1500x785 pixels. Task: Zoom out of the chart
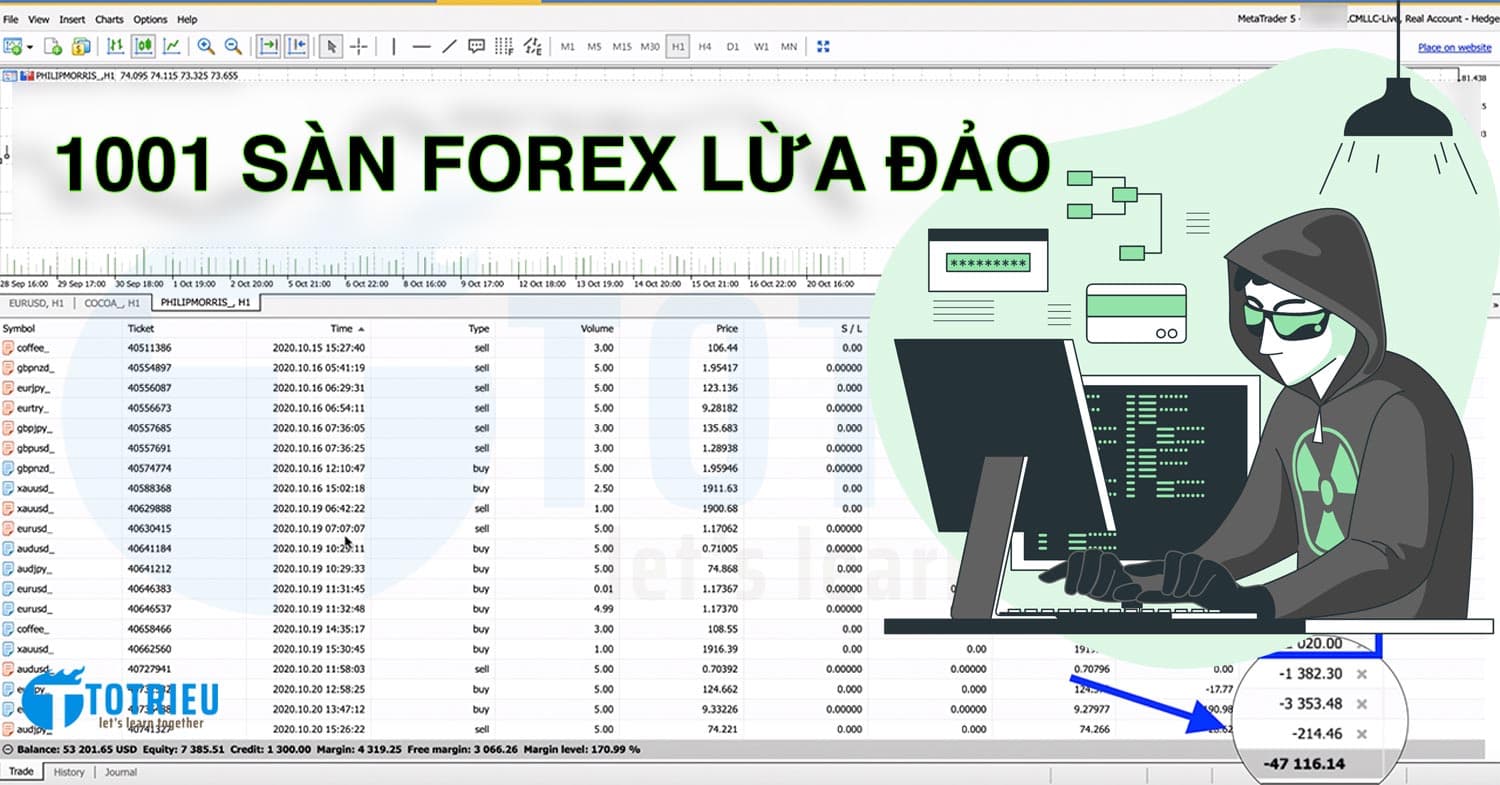tap(233, 46)
